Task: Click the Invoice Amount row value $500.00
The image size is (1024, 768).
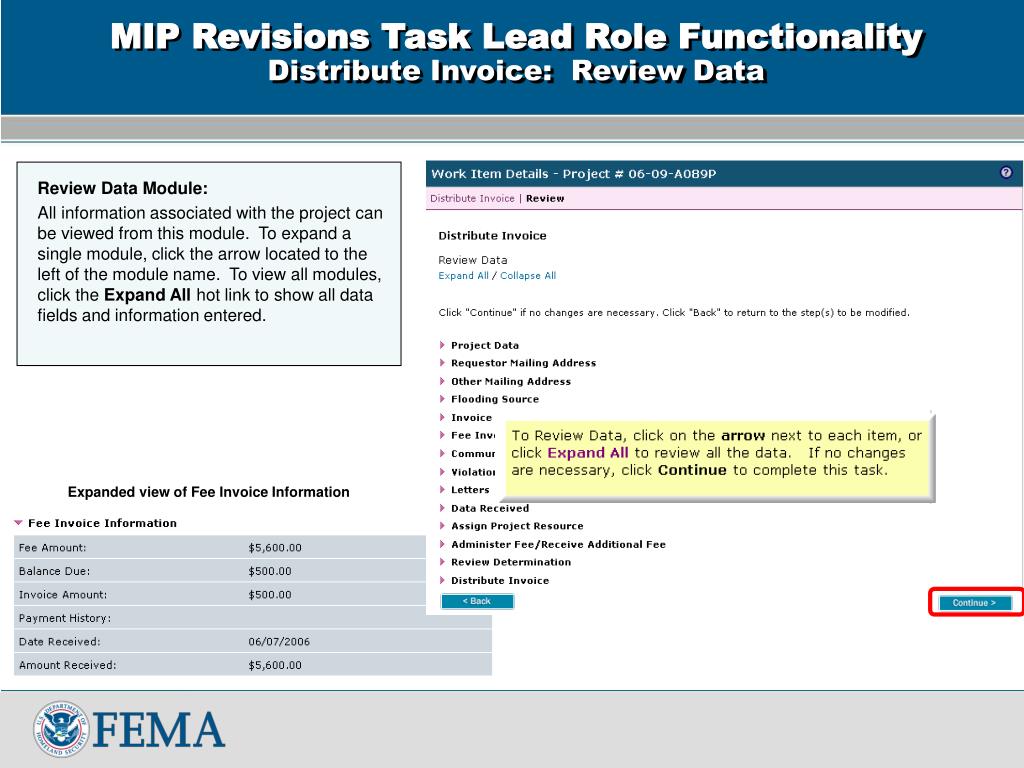Action: click(x=270, y=594)
